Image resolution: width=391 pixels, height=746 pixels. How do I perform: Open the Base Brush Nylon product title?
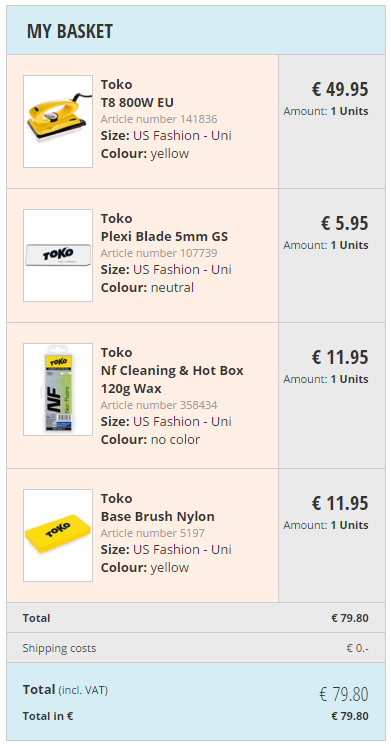157,517
